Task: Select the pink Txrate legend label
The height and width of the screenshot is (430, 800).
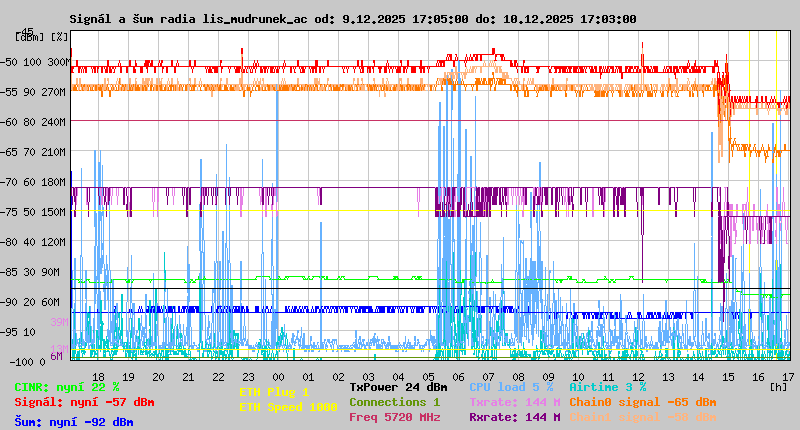Action: pos(514,402)
